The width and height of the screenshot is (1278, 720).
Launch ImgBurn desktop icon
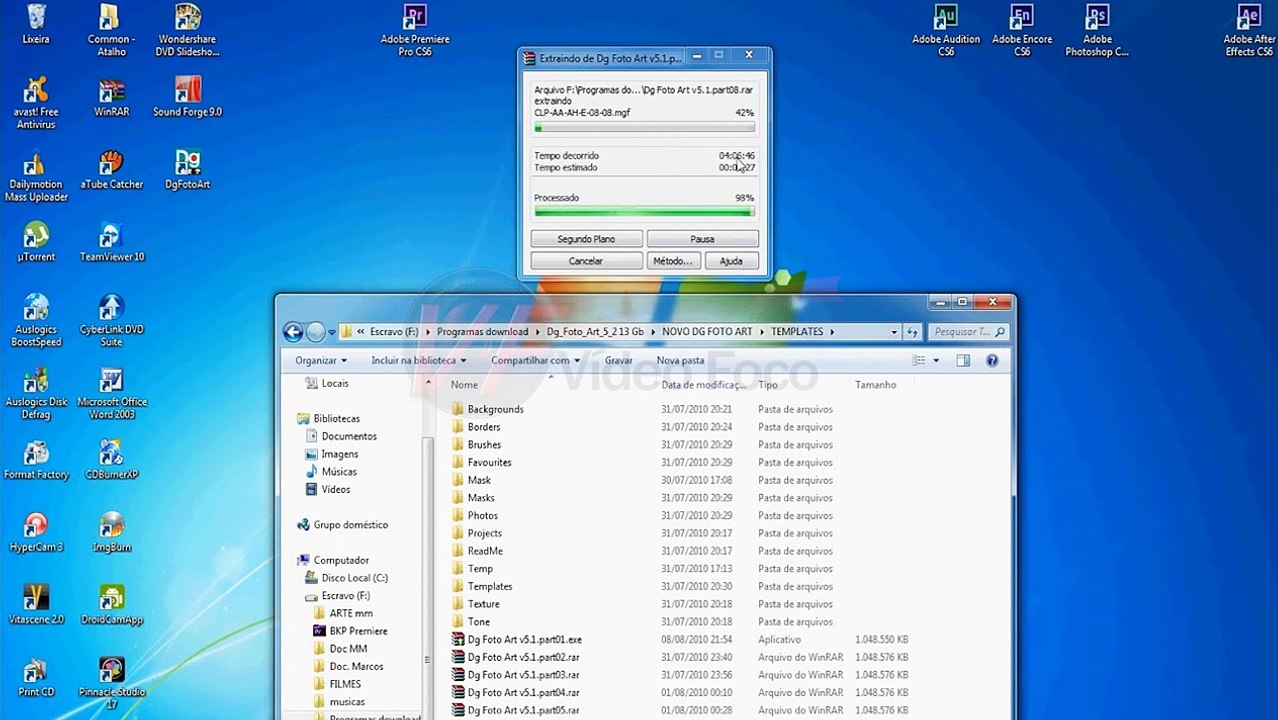coord(111,533)
